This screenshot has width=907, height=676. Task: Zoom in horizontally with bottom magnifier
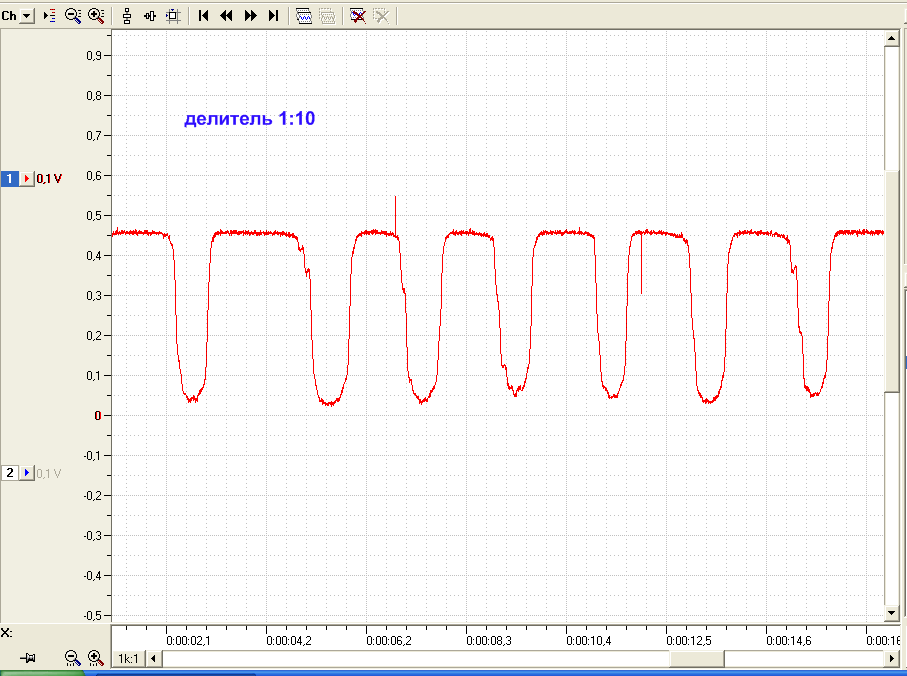tap(95, 658)
